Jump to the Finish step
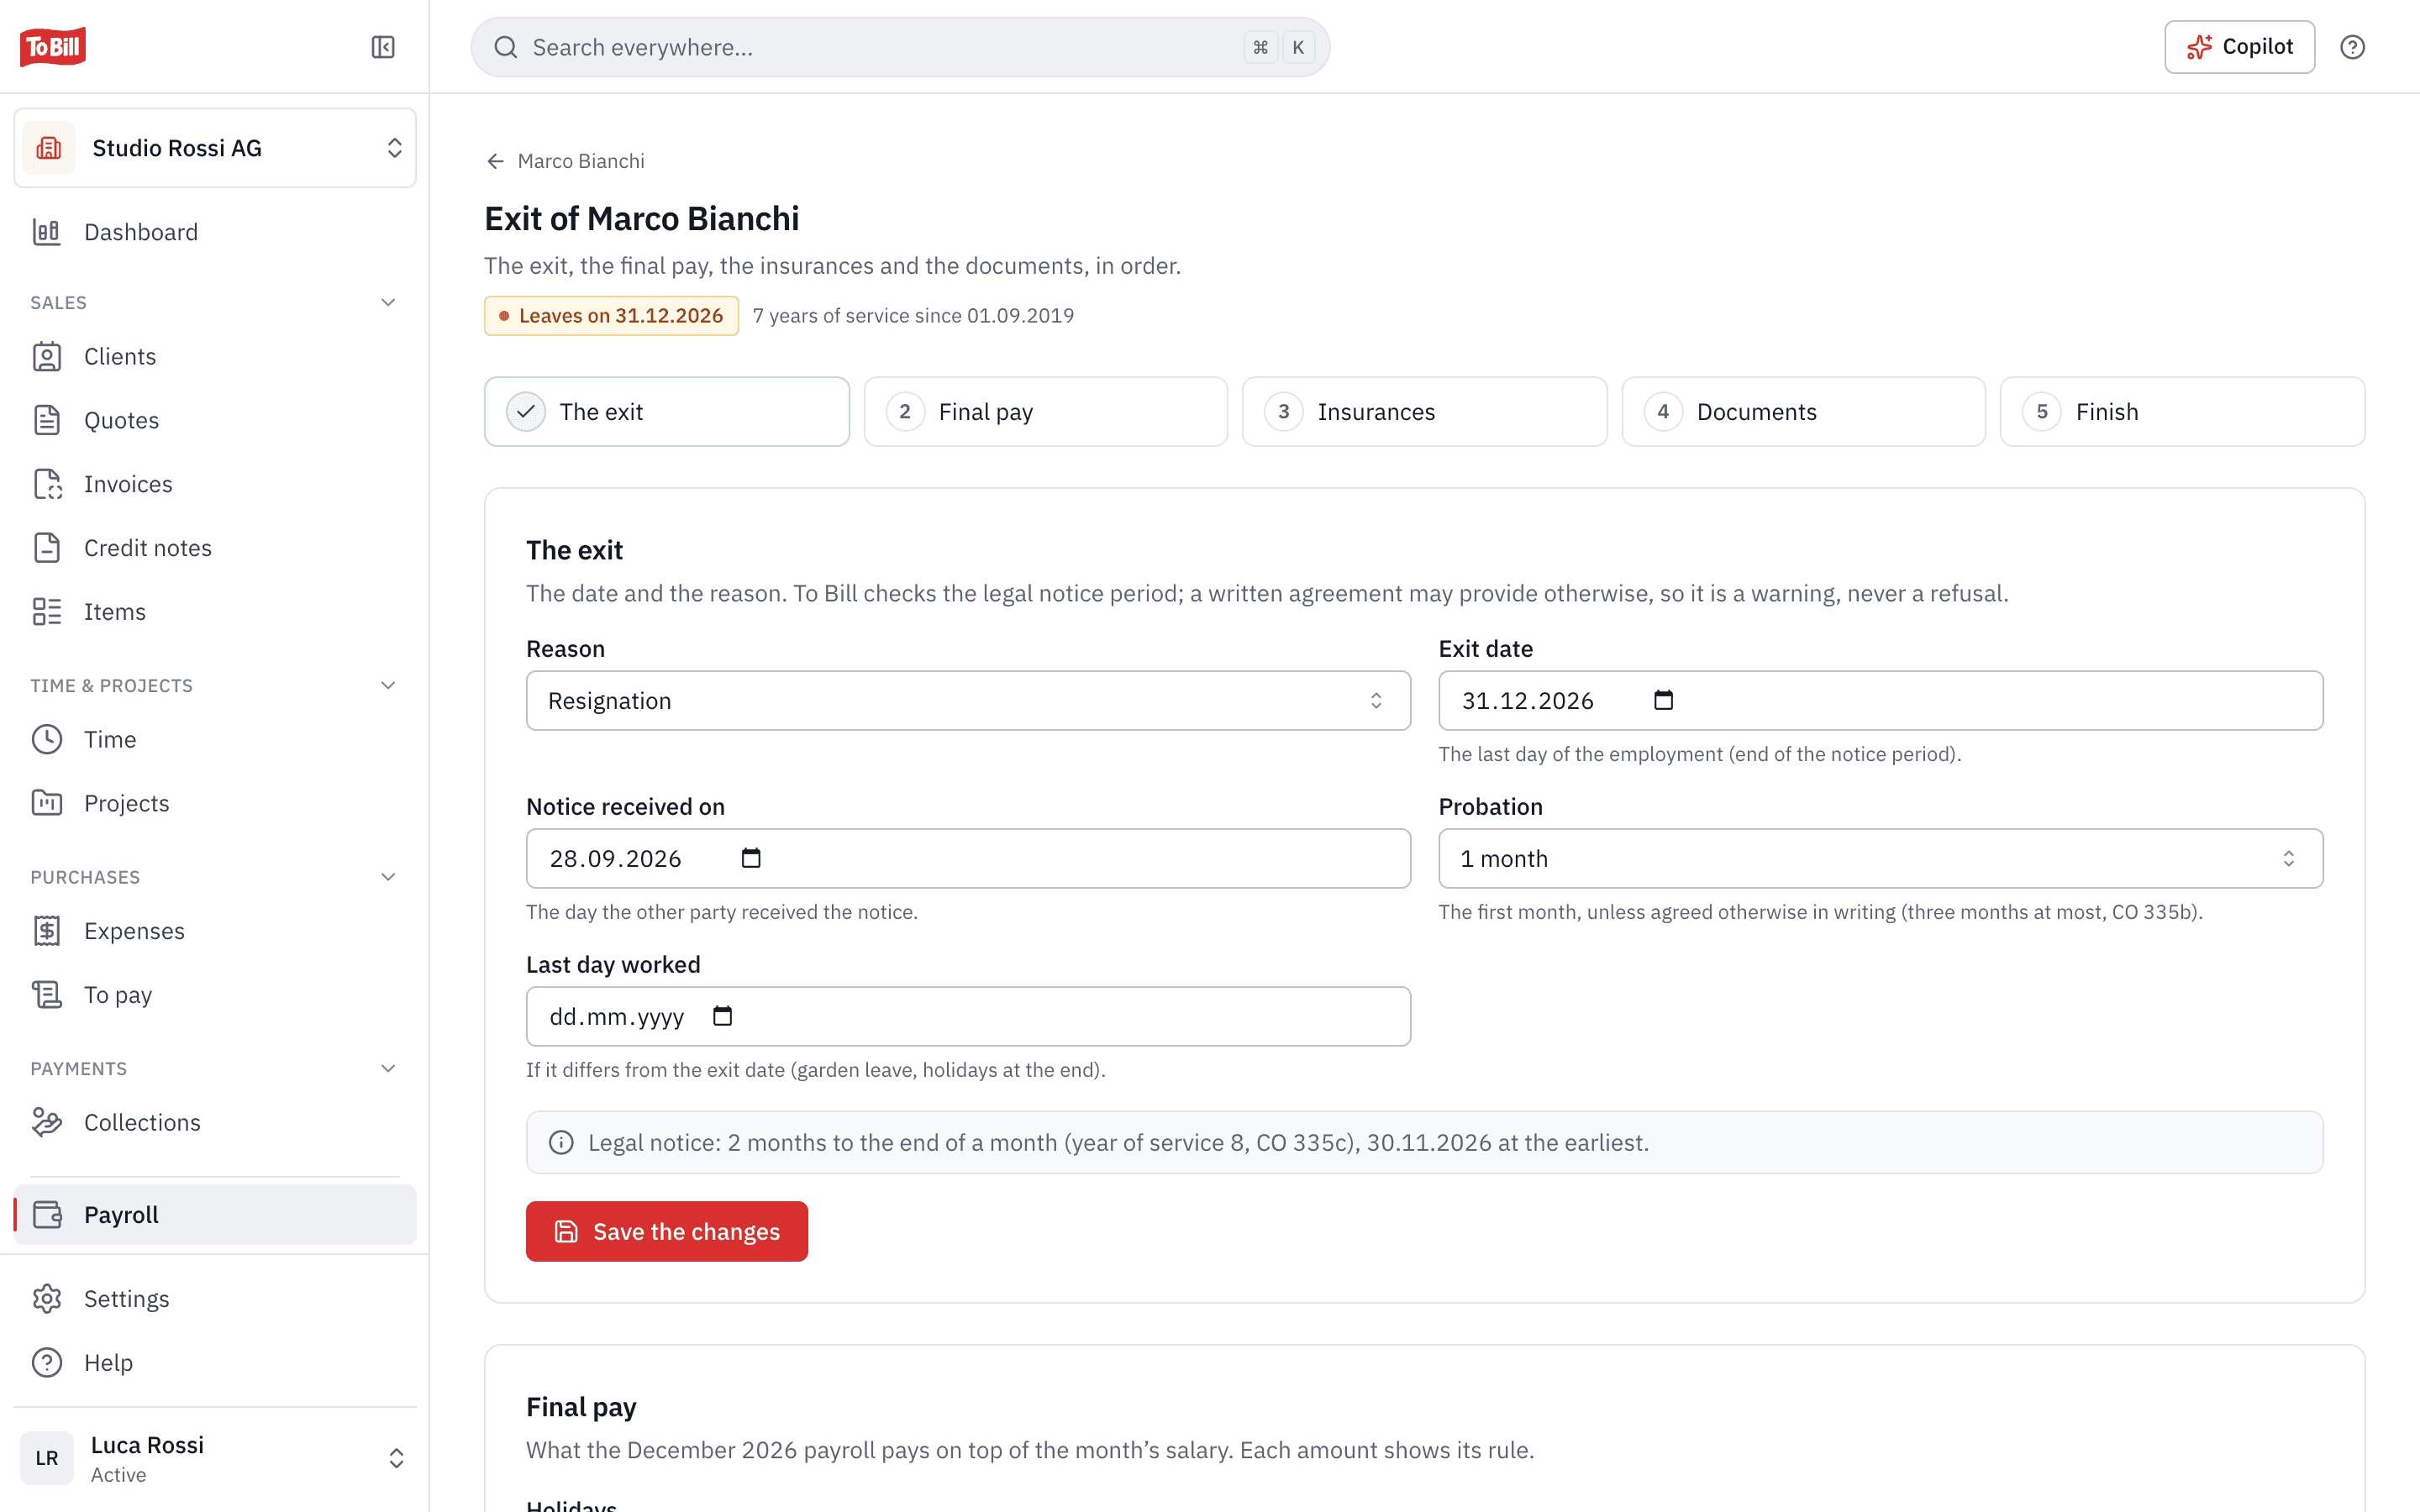 click(2182, 411)
